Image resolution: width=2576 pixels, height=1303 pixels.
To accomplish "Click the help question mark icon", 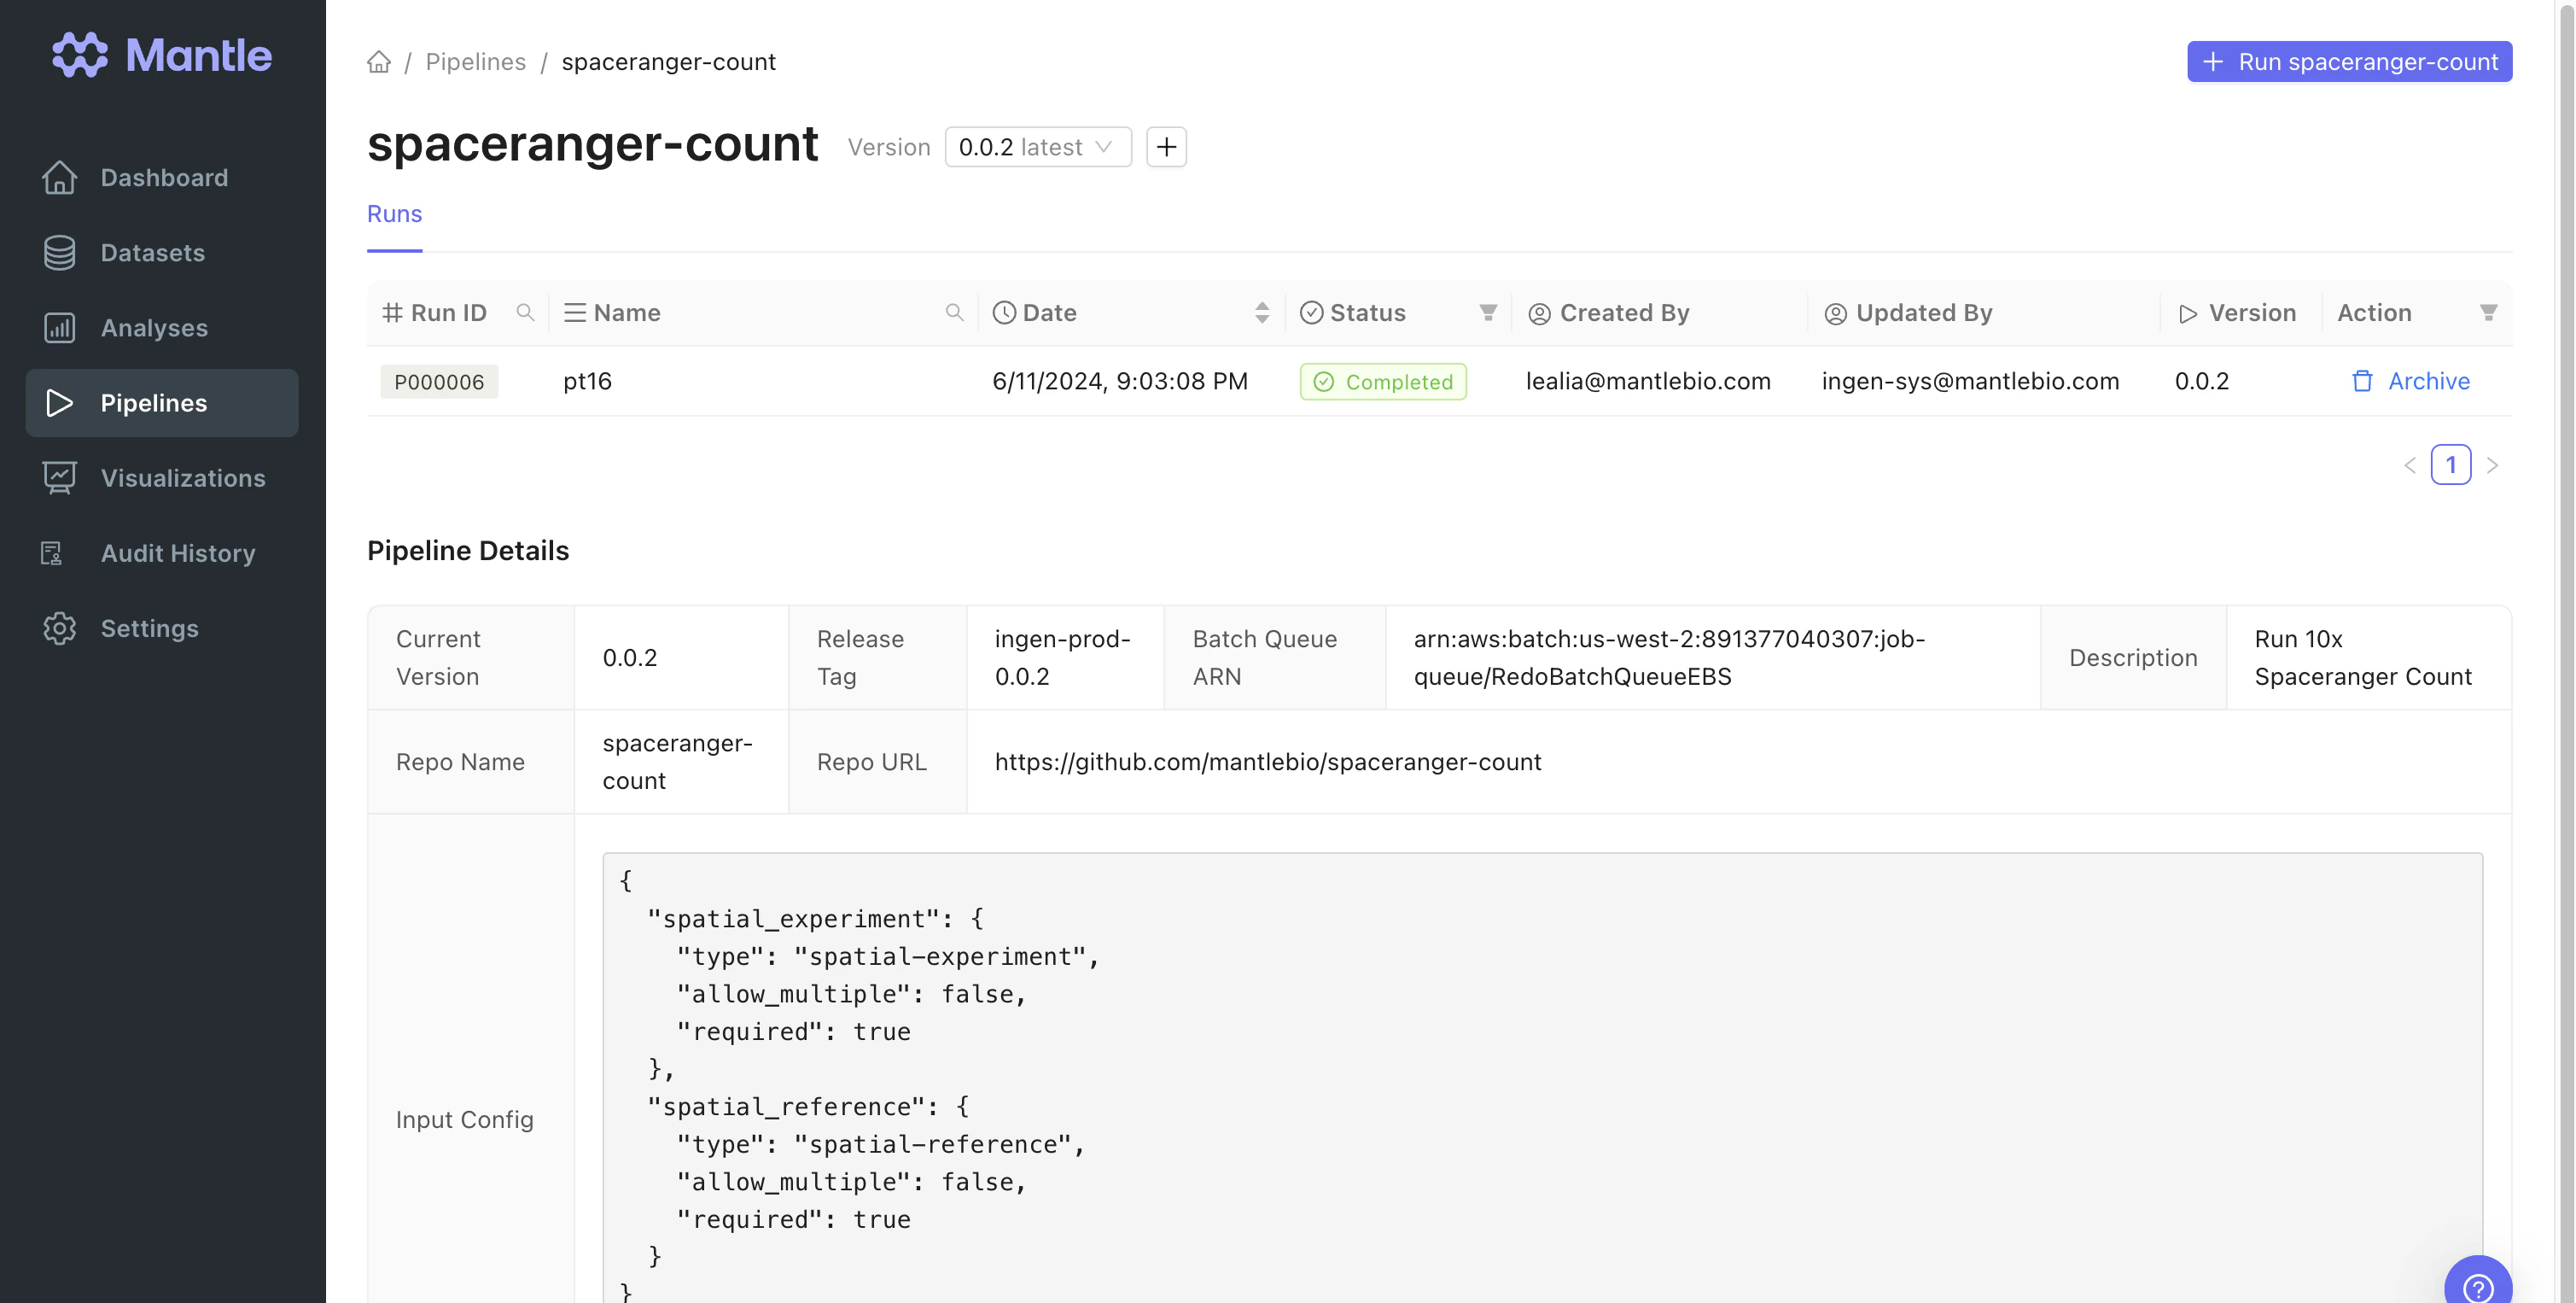I will point(2477,1287).
